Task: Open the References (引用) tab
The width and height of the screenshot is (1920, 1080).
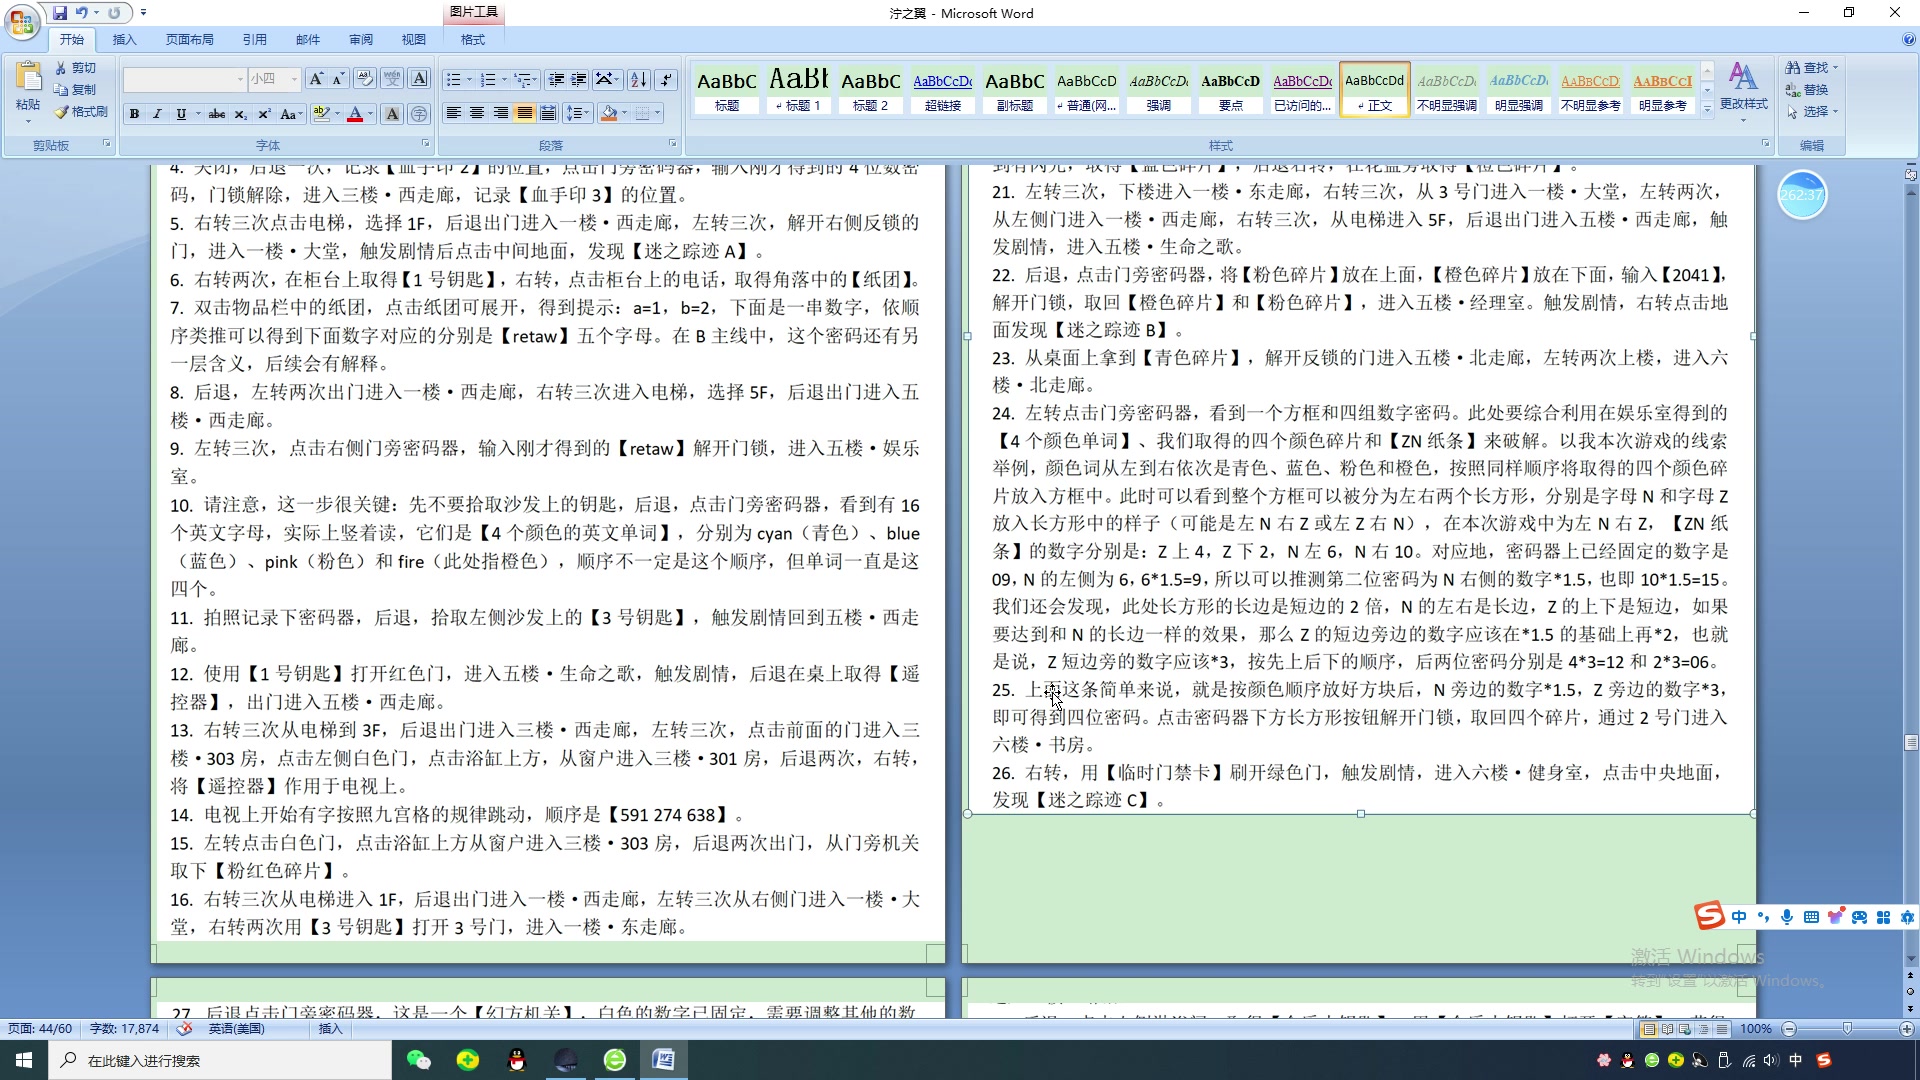Action: [254, 40]
